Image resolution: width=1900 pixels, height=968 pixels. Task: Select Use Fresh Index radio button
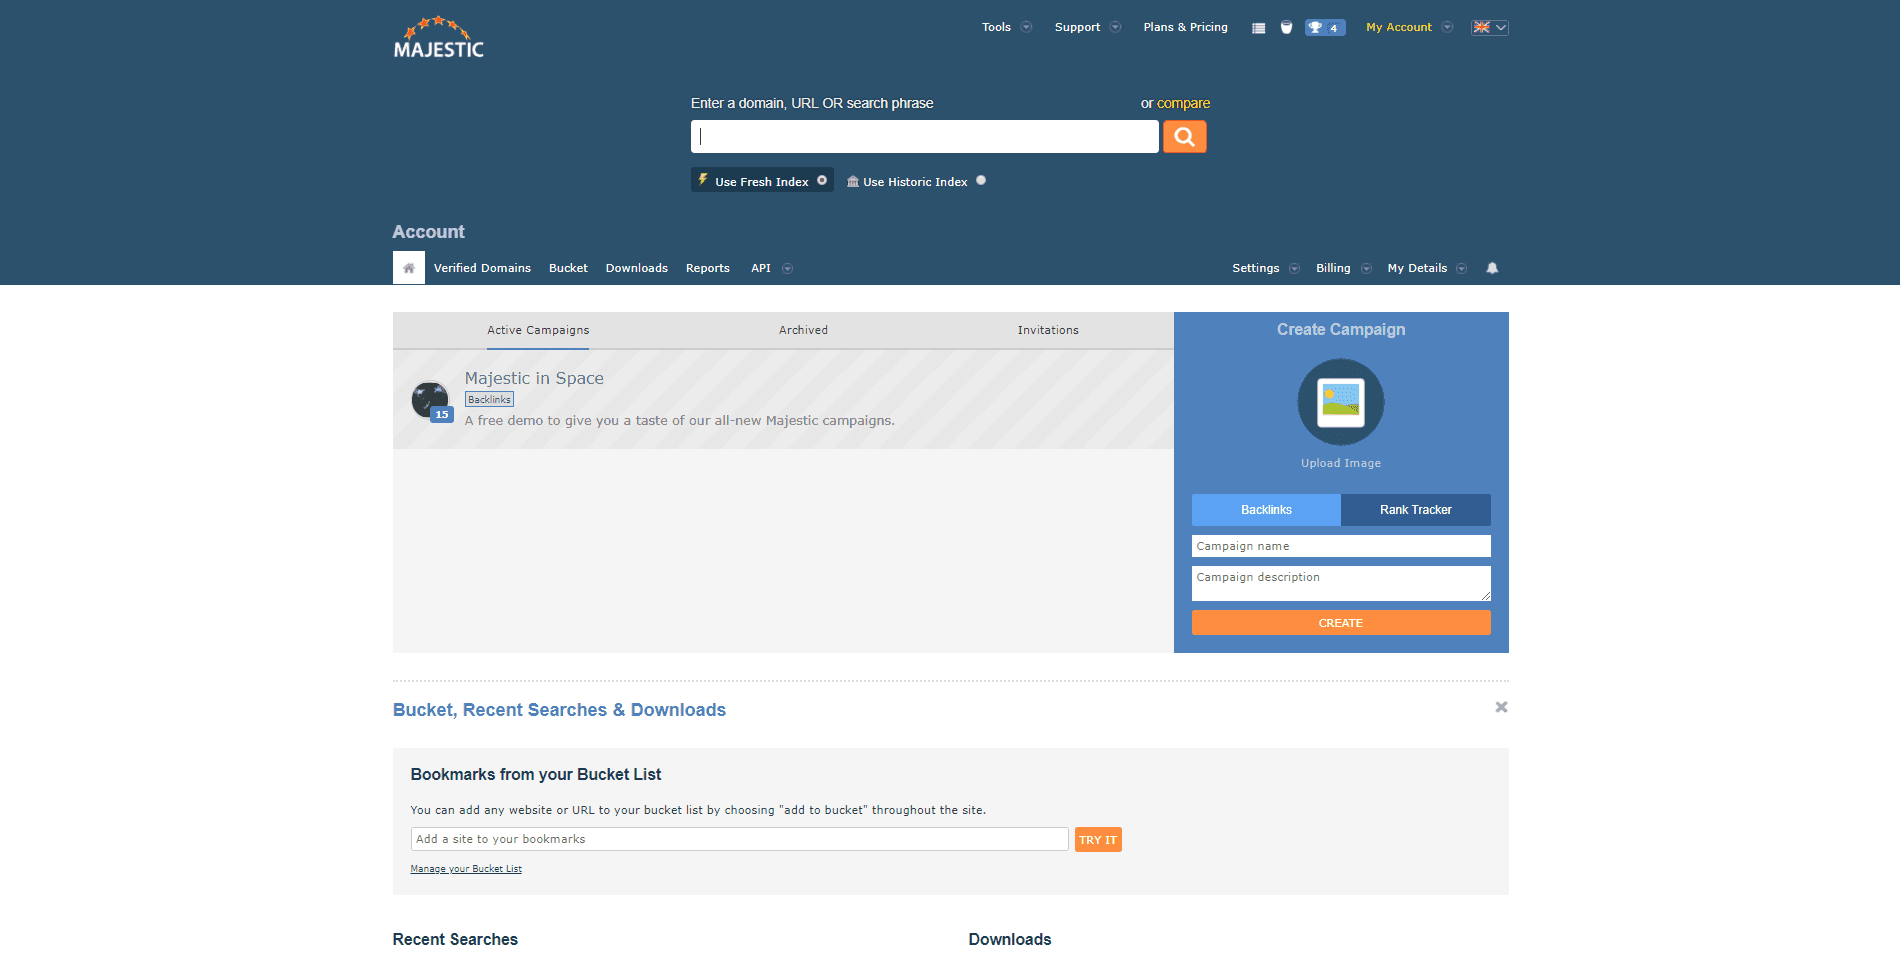[822, 181]
